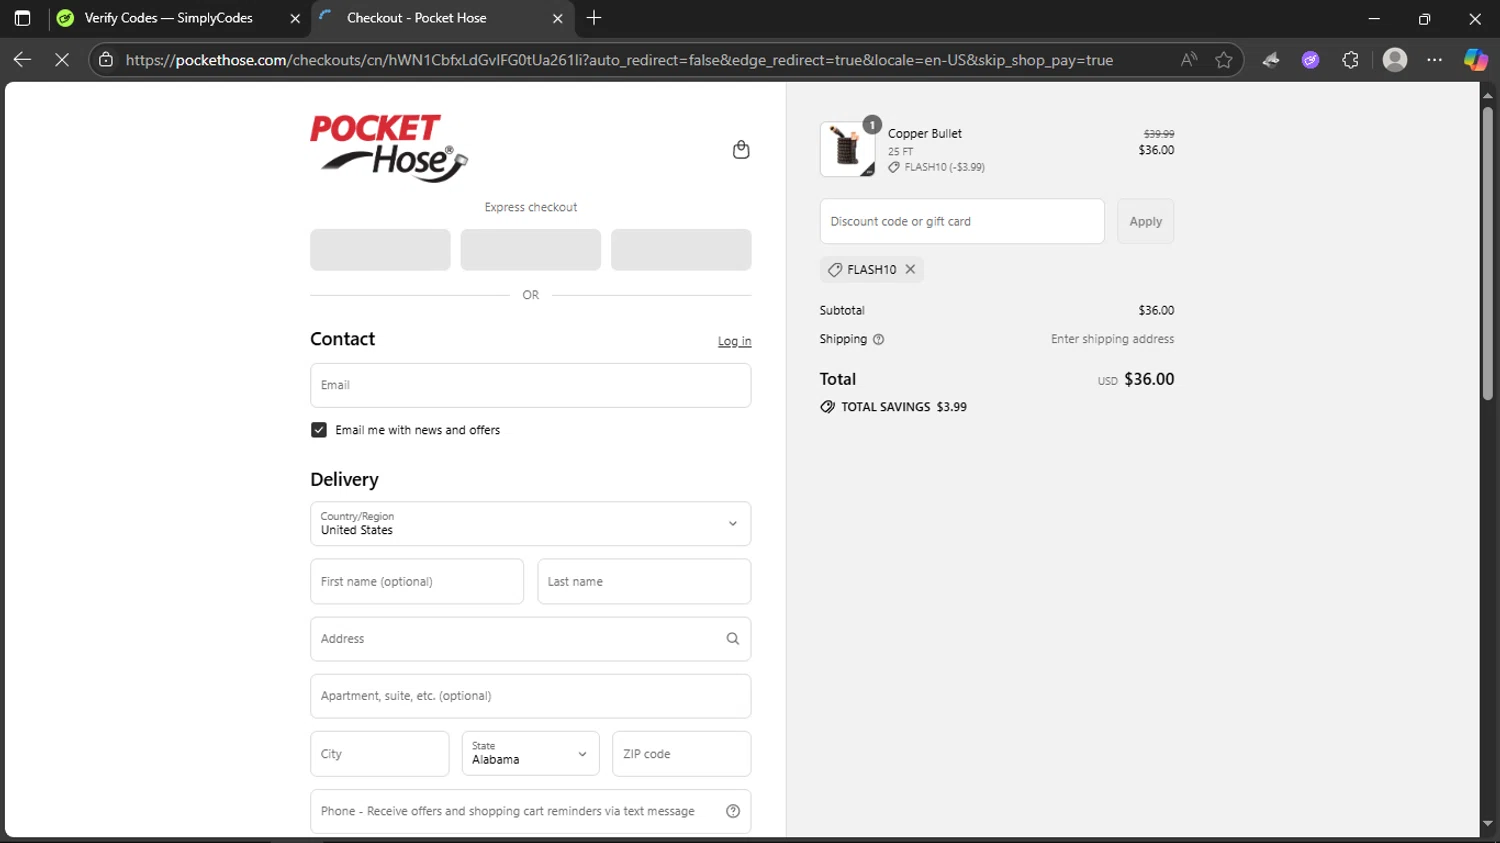Choose the third express checkout button

[x=681, y=250]
